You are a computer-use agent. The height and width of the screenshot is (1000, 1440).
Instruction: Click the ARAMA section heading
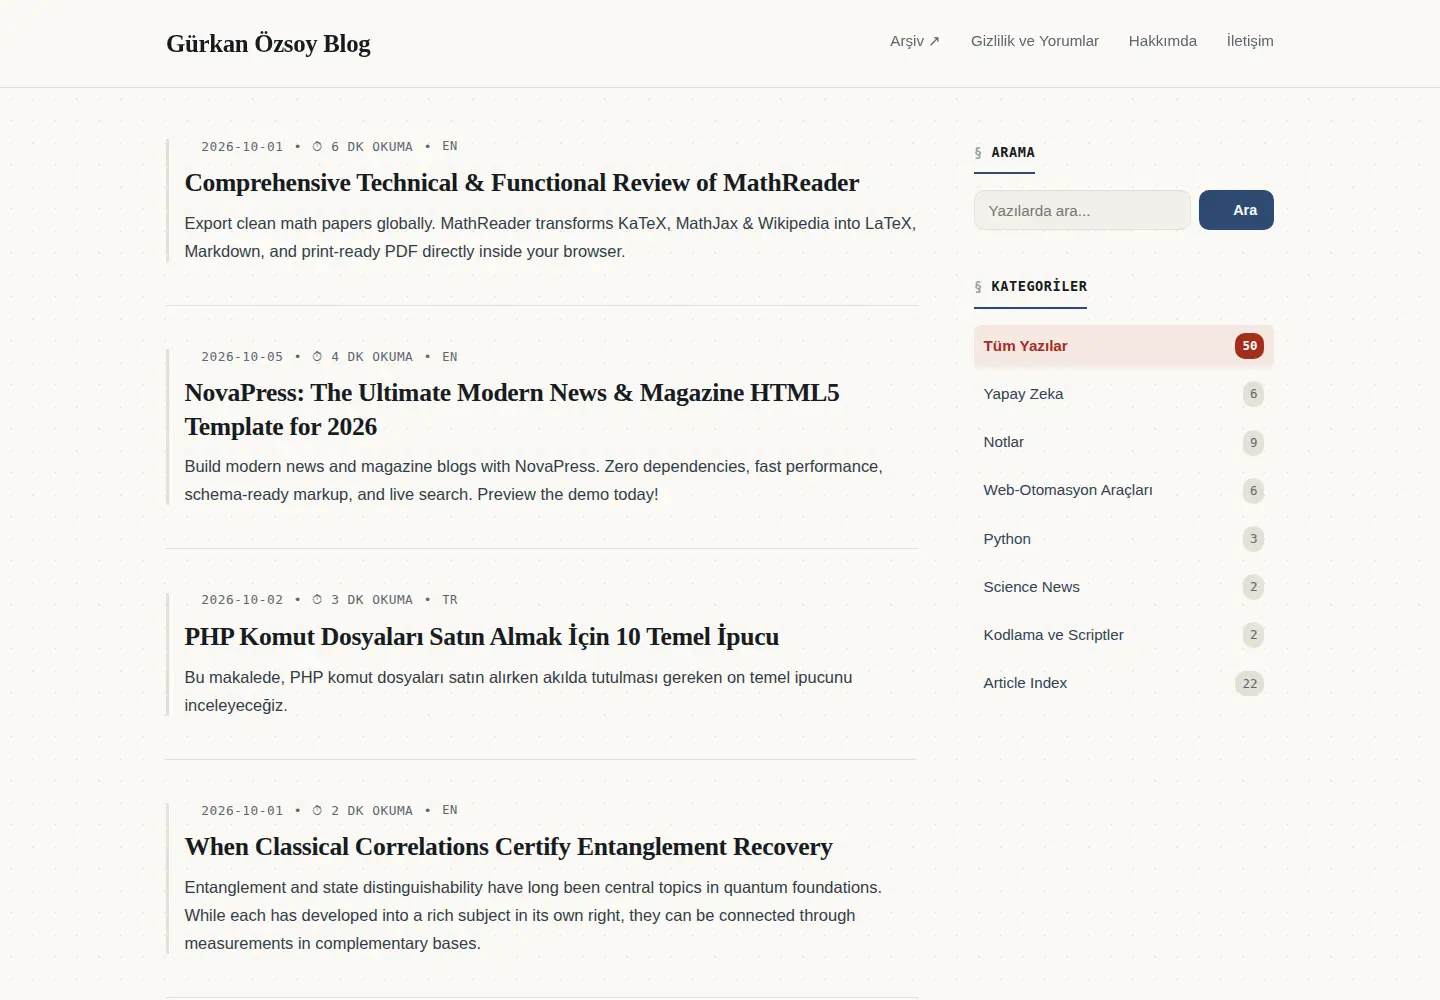click(x=1004, y=152)
